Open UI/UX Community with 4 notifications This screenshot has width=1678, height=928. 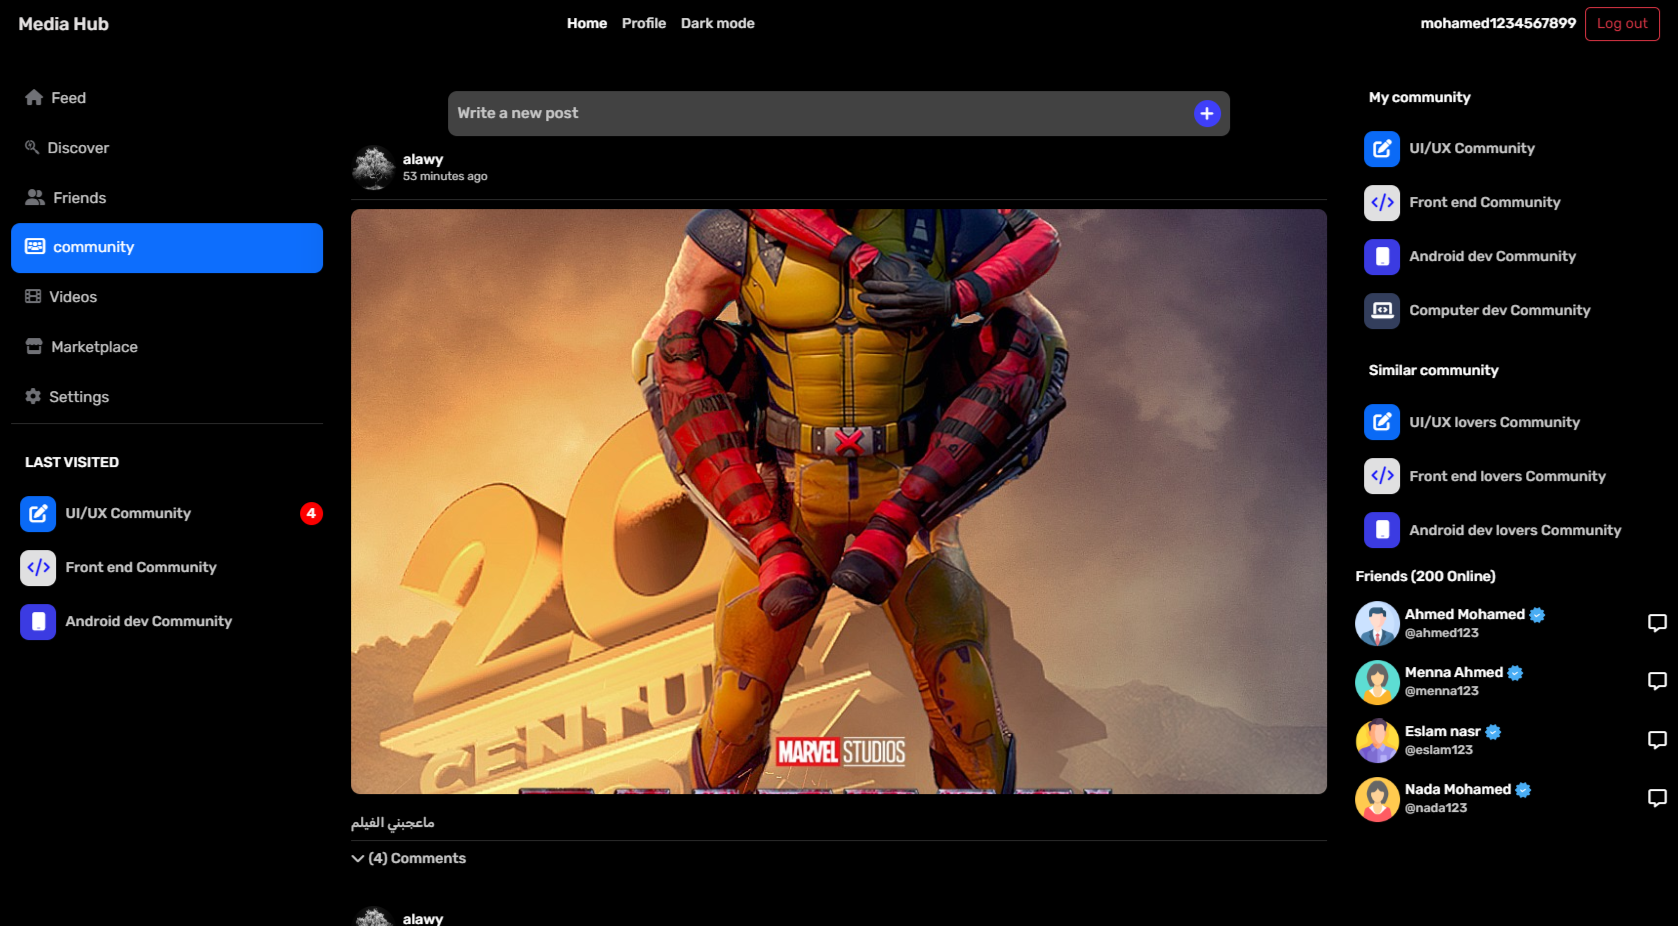pos(128,513)
